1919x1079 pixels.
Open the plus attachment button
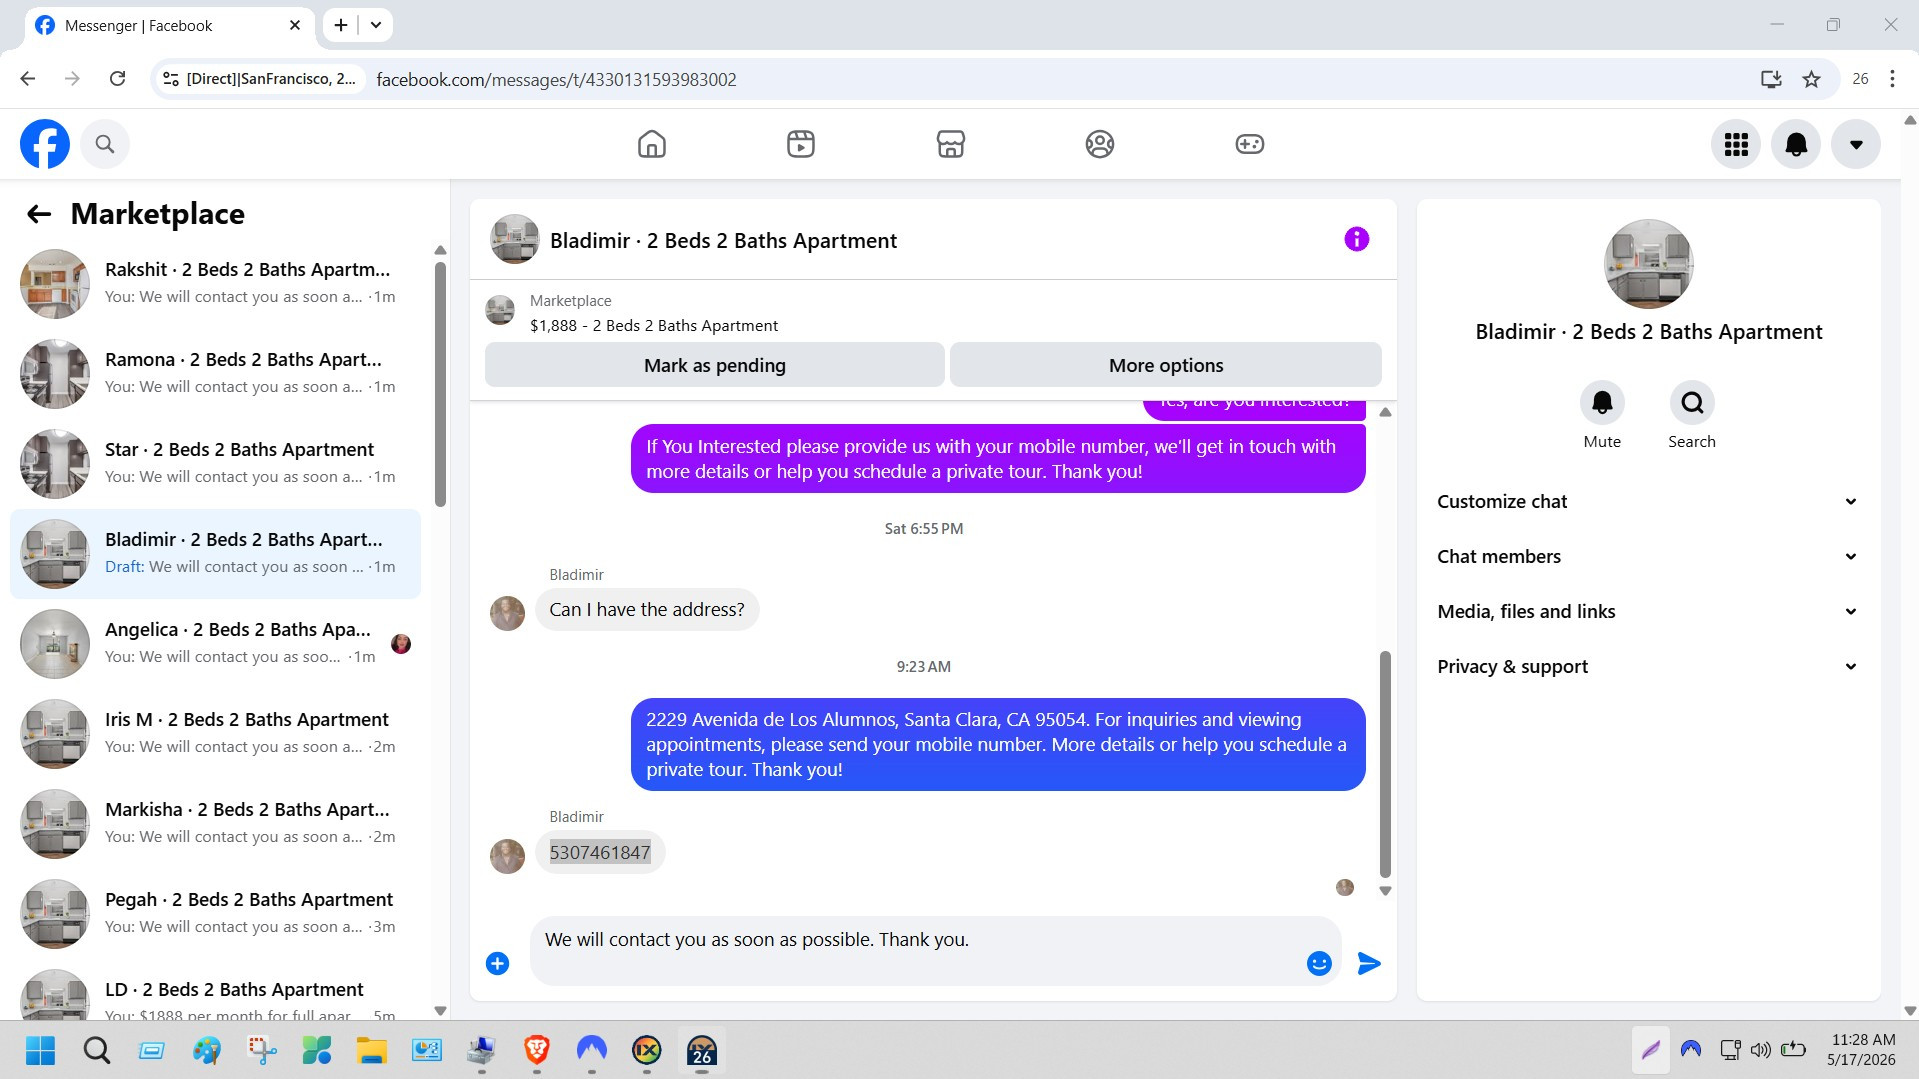pyautogui.click(x=498, y=963)
